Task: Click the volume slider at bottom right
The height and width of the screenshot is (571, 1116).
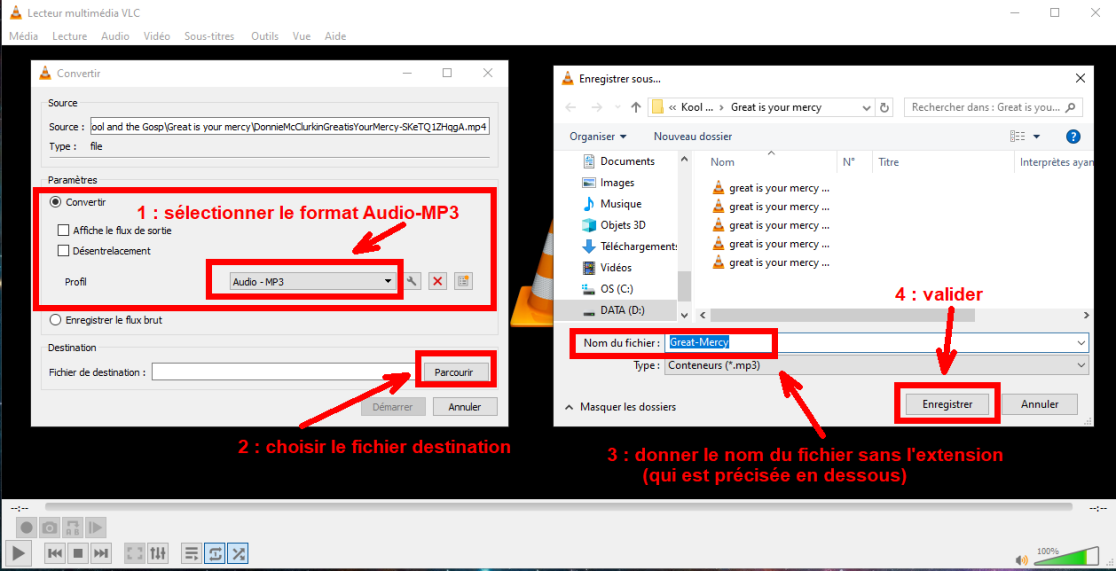Action: click(1065, 558)
